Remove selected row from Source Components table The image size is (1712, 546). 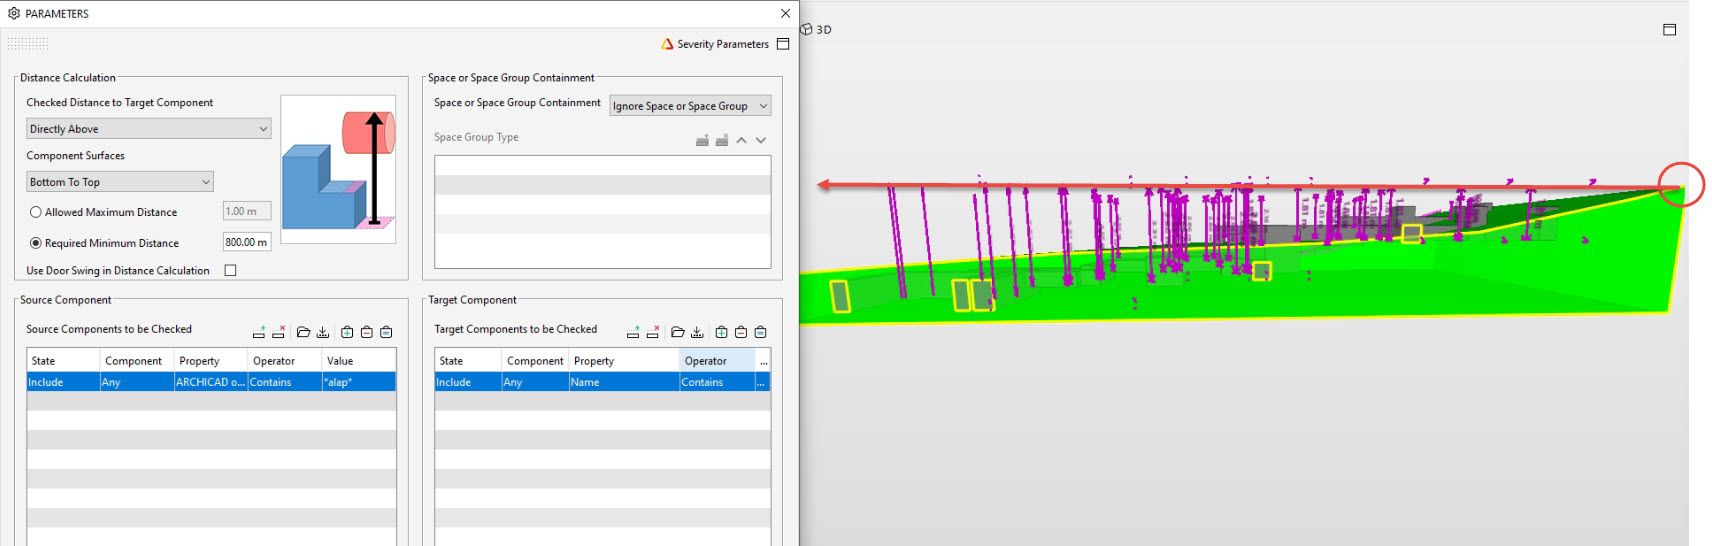click(x=279, y=332)
